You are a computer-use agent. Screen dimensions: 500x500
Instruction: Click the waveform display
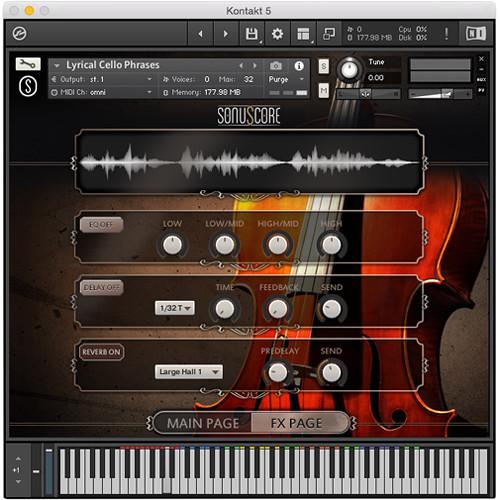click(x=249, y=162)
